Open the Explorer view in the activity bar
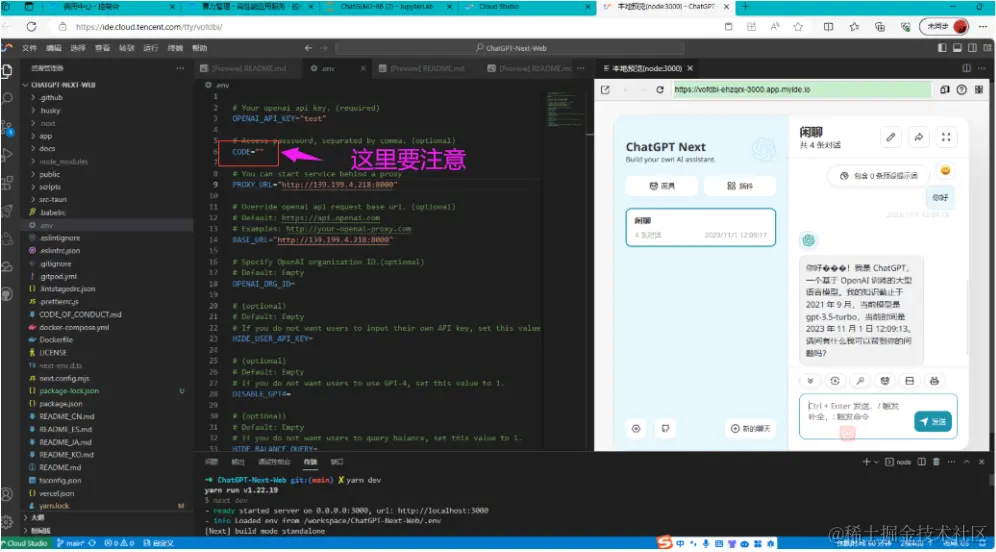996x552 pixels. tap(7, 71)
